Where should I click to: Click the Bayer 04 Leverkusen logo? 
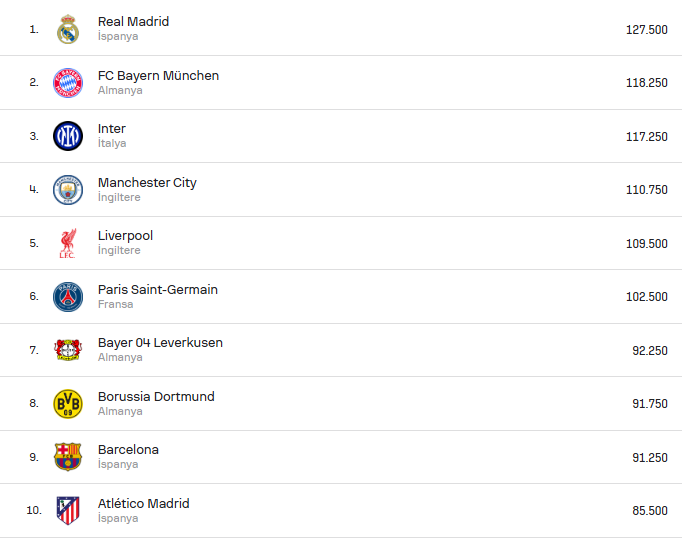click(x=68, y=350)
